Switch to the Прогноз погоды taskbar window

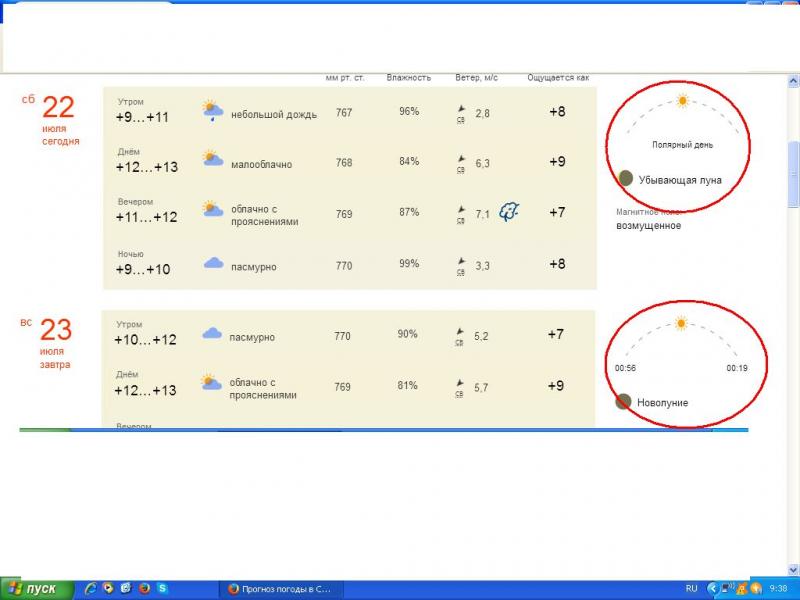click(279, 589)
